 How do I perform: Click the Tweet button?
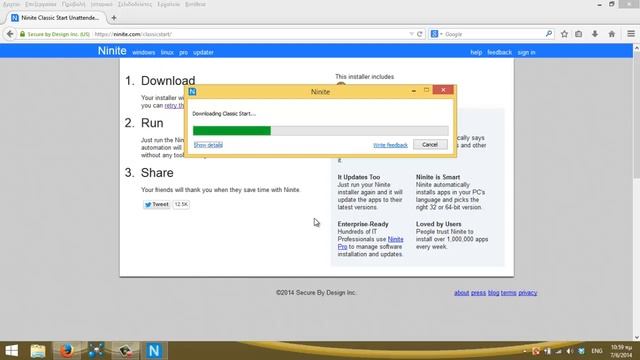point(156,204)
